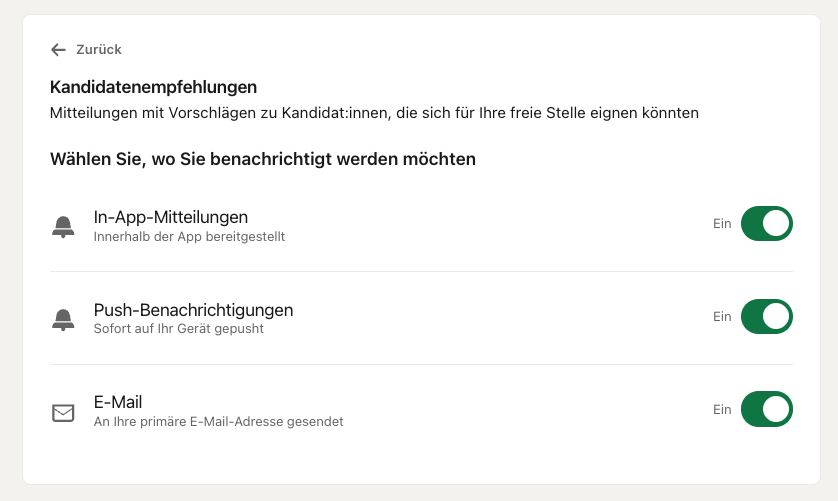Click the Kandidatenempfehlungen heading
This screenshot has width=838, height=501.
coord(153,87)
